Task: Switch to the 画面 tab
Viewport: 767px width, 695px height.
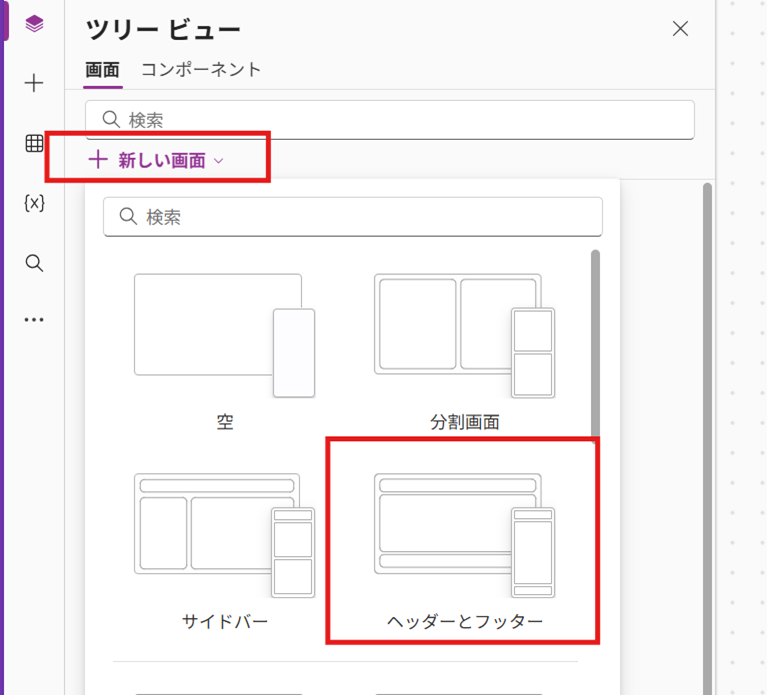Action: tap(102, 70)
